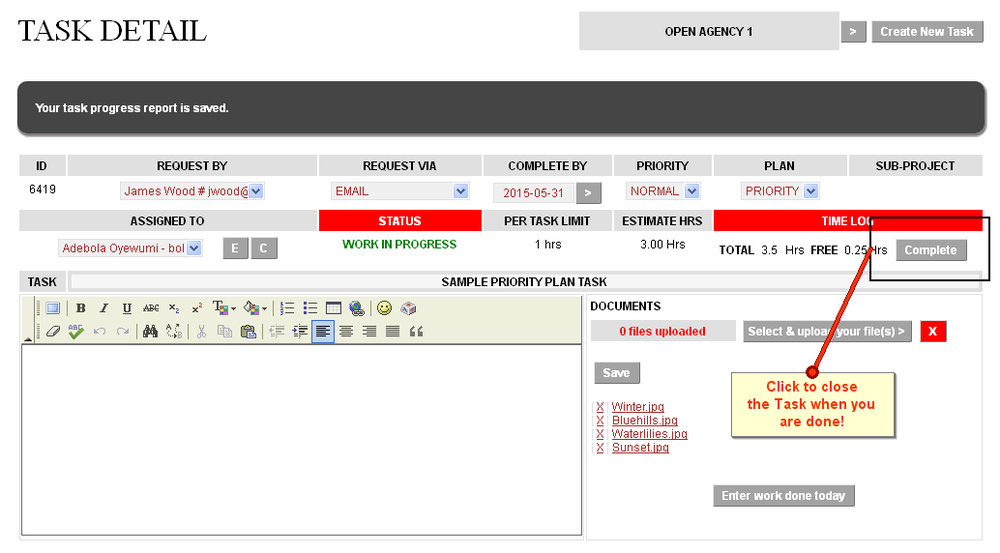Open the Waterlilies.jpg file link
This screenshot has height=553, width=1000.
(x=649, y=434)
